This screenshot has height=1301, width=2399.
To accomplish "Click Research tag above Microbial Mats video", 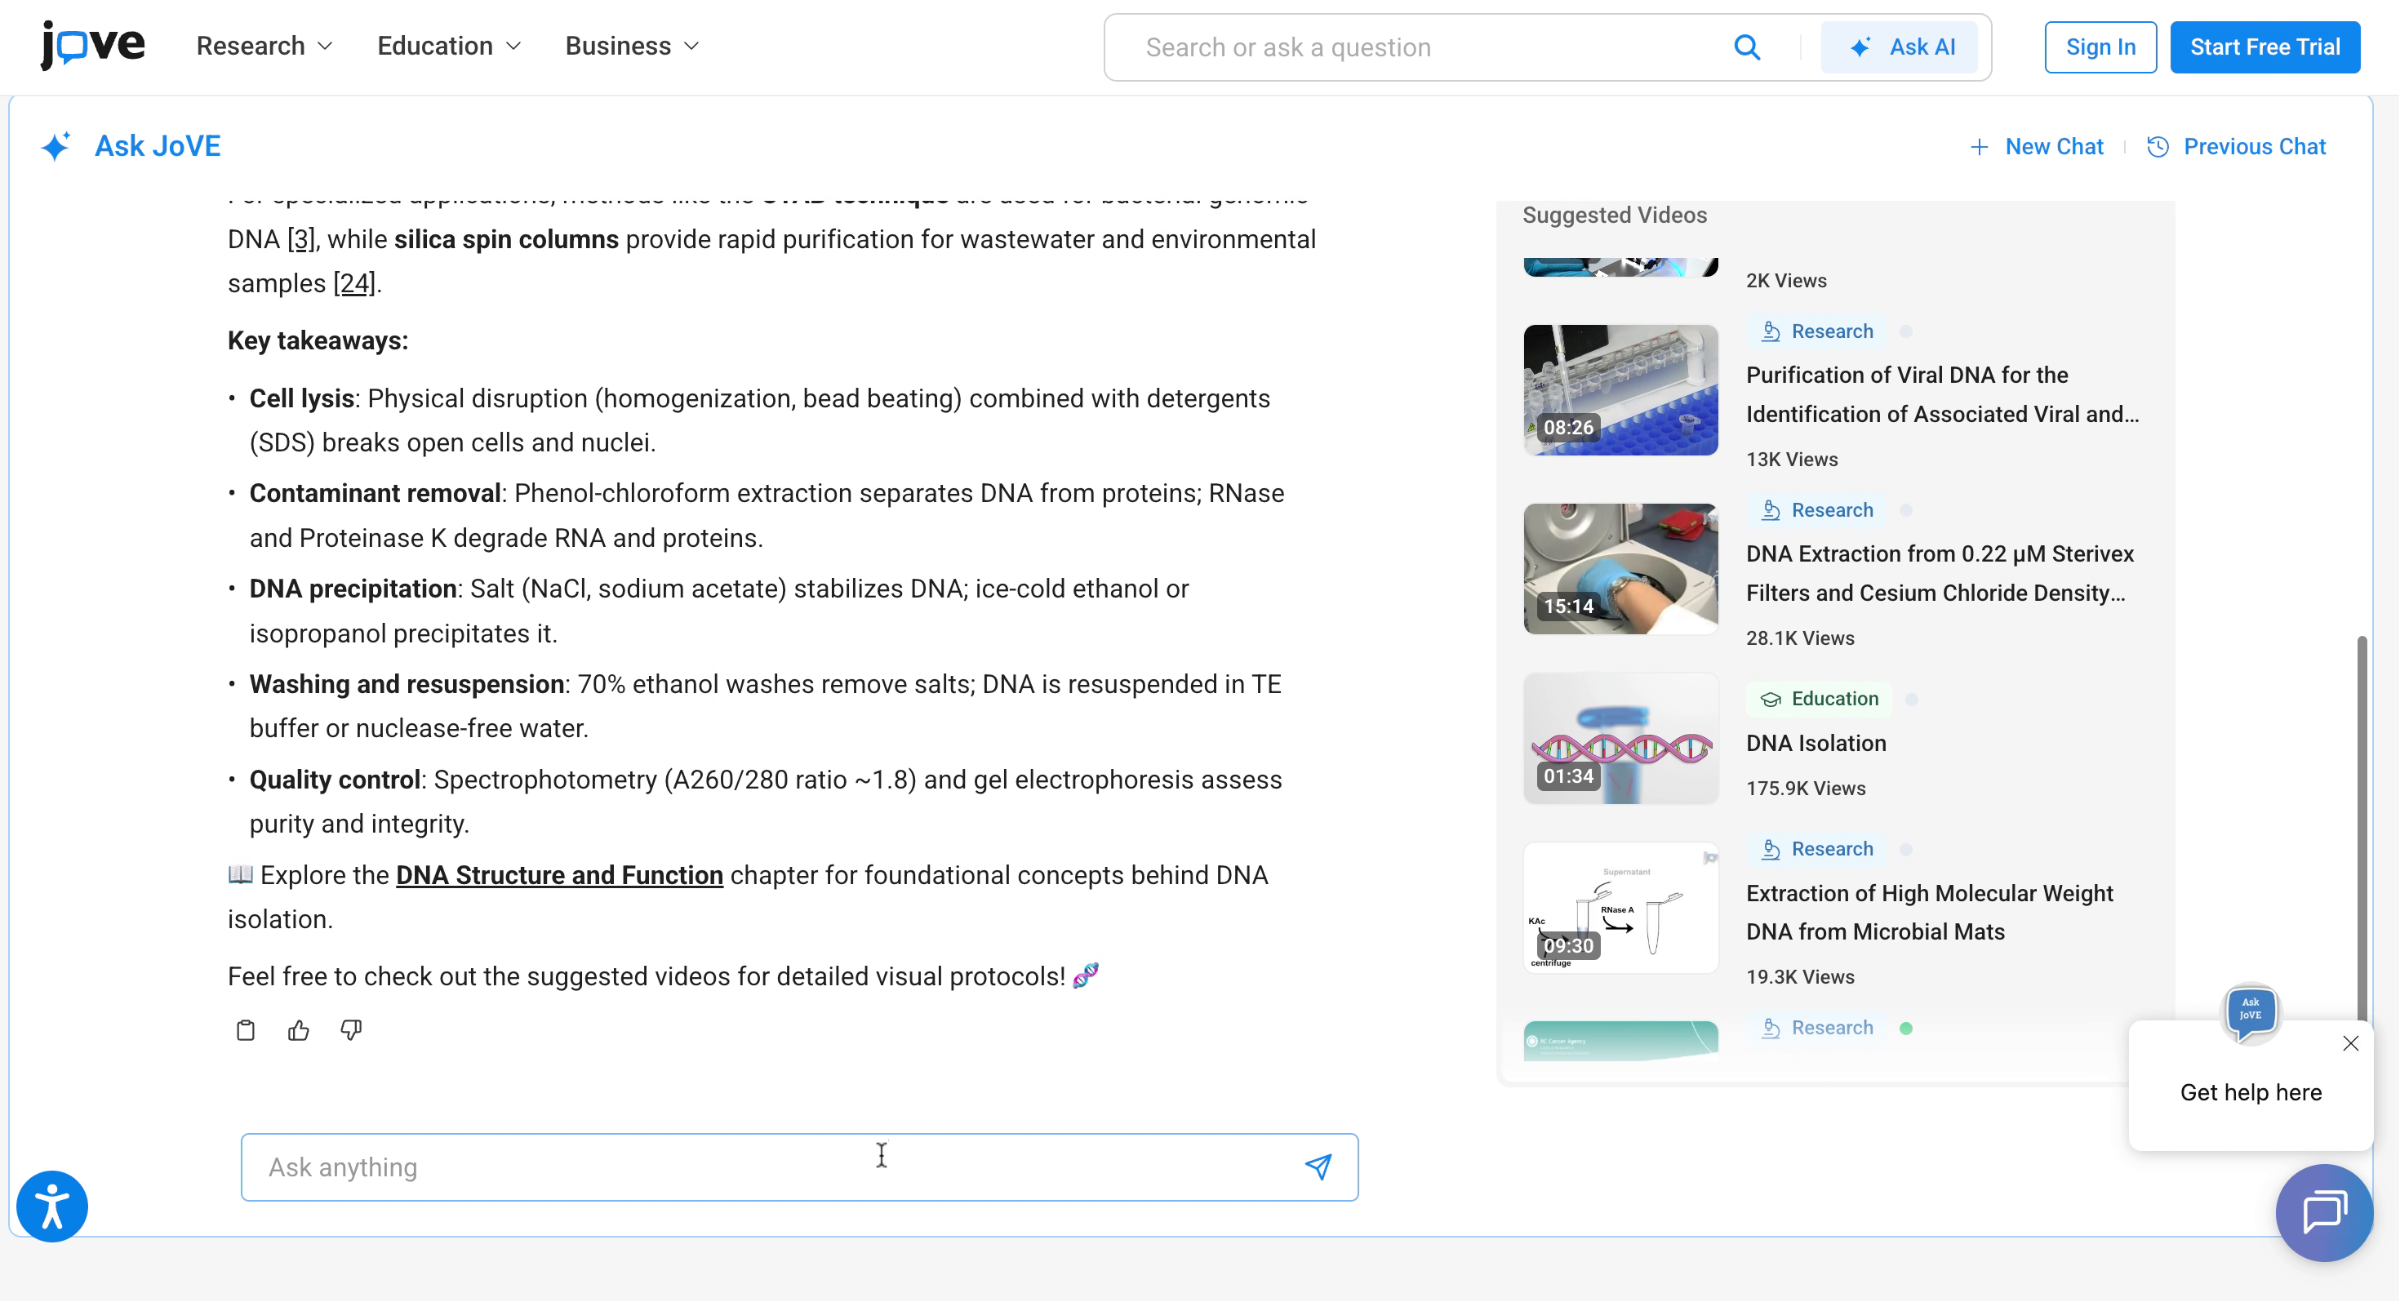I will coord(1817,849).
